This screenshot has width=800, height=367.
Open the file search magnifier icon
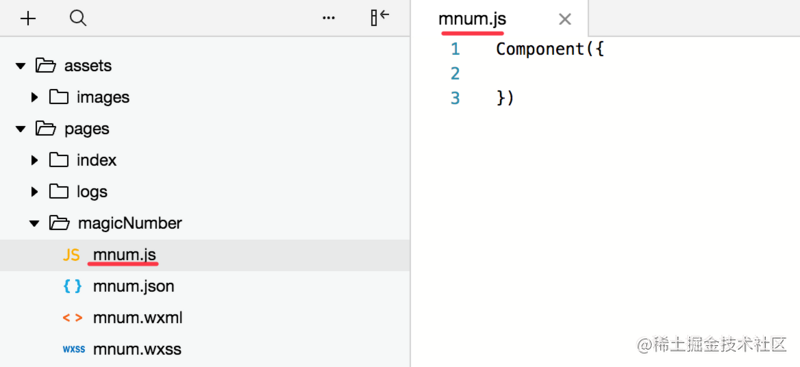(x=78, y=19)
